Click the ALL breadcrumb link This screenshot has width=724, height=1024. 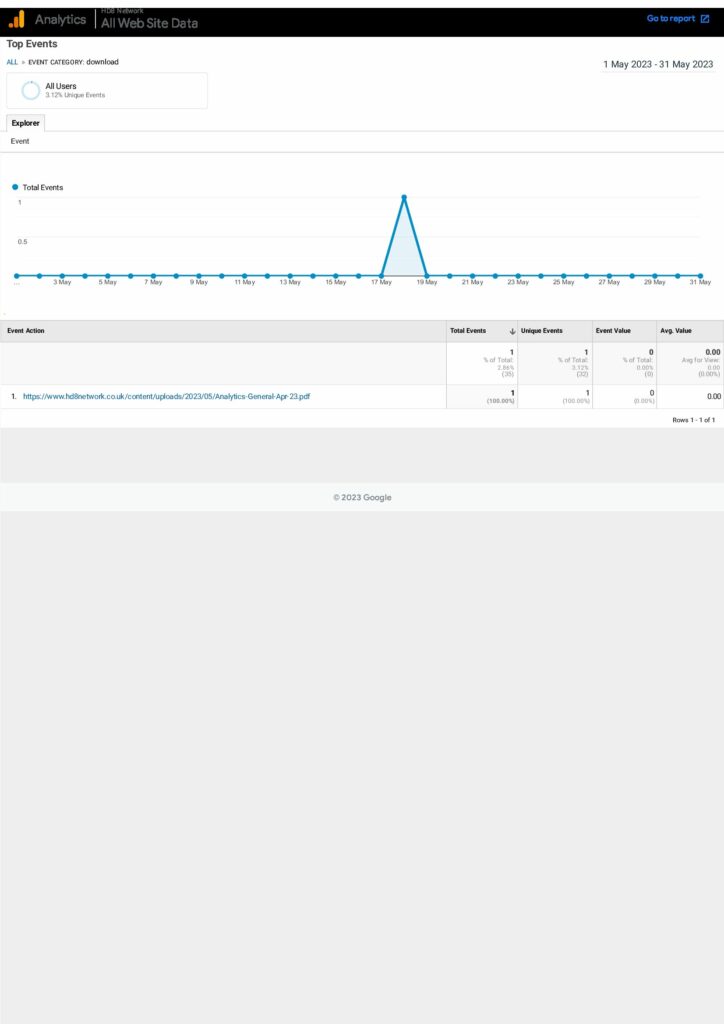[x=12, y=62]
